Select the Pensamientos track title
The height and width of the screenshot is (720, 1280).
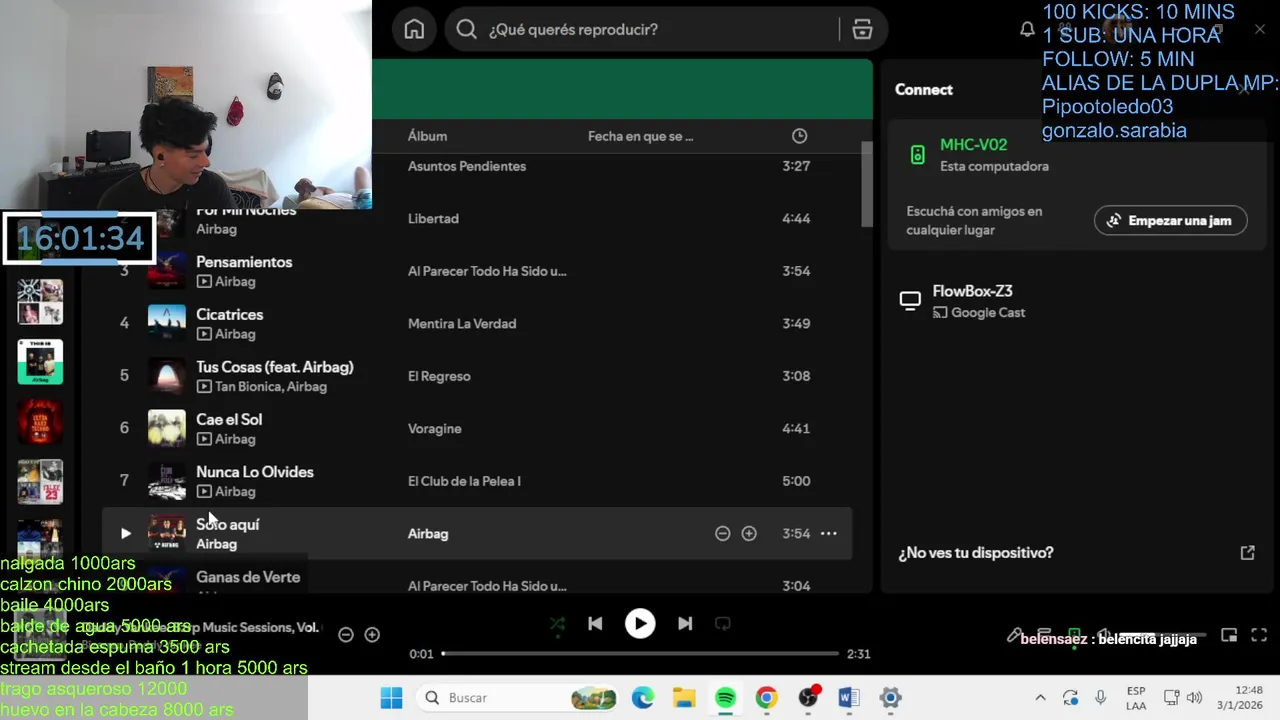(244, 262)
